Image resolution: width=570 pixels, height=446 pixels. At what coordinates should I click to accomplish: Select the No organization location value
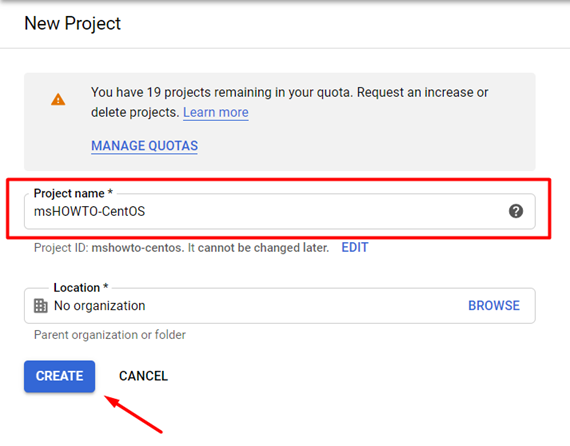[100, 306]
